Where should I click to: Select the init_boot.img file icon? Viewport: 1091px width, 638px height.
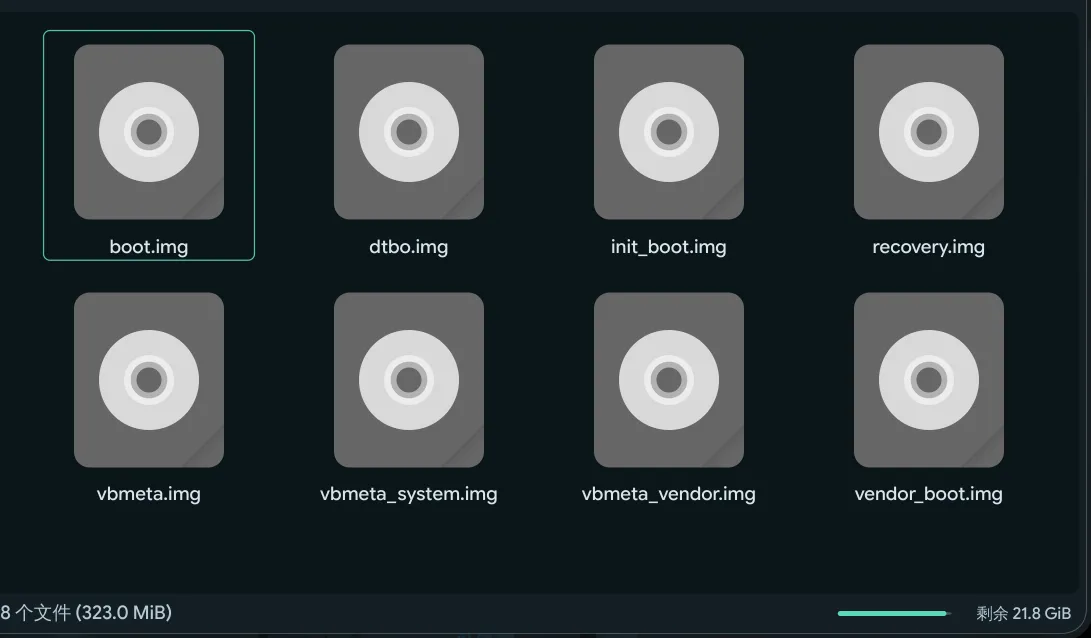click(x=668, y=132)
